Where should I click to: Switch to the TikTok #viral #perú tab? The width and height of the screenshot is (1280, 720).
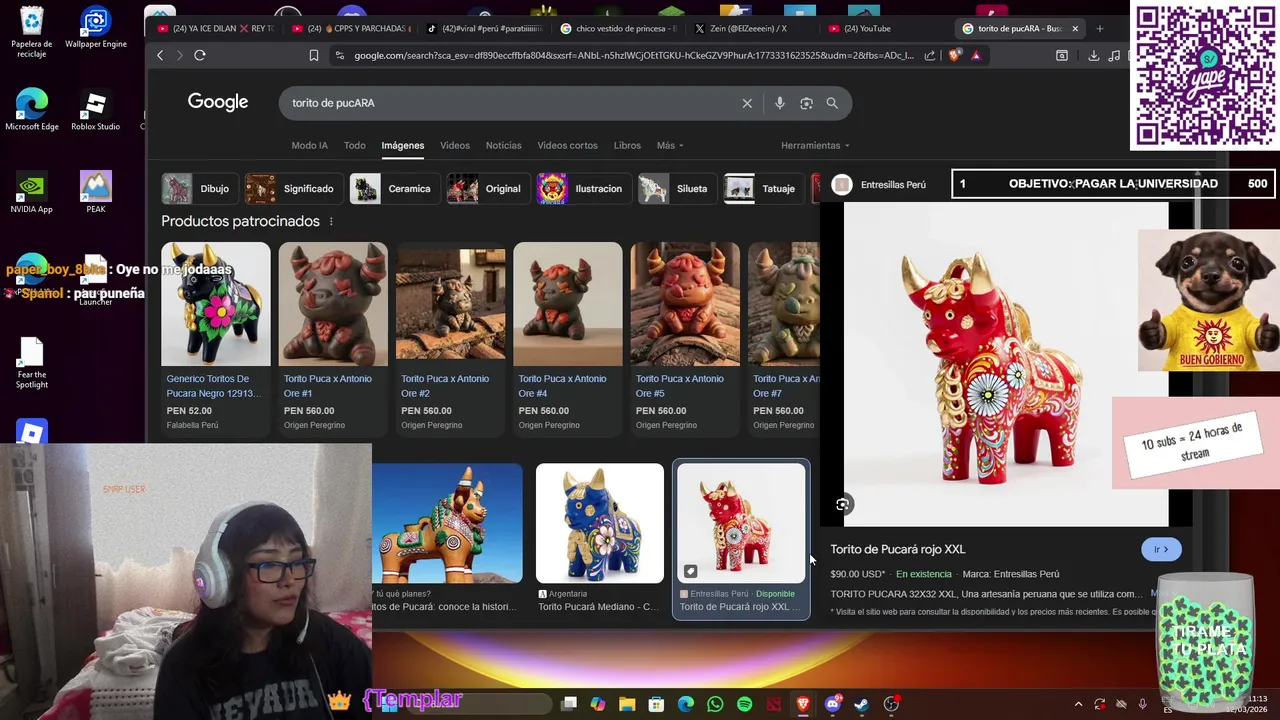point(485,28)
